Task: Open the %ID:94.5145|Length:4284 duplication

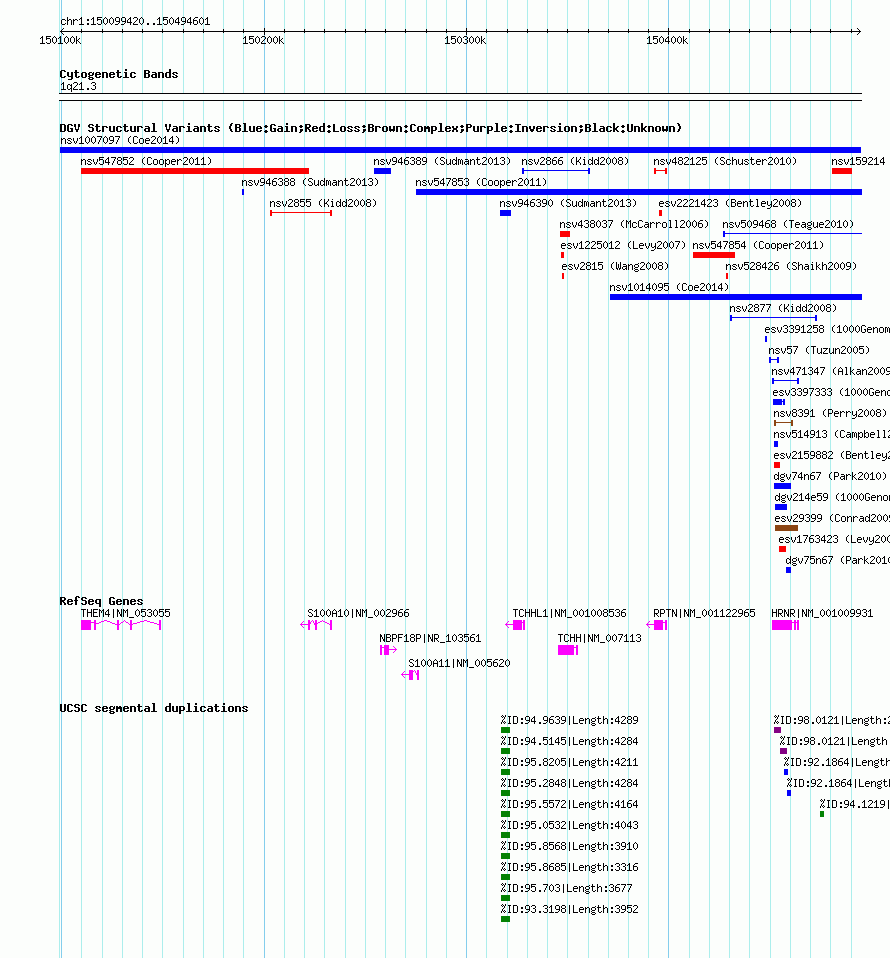Action: coord(569,741)
